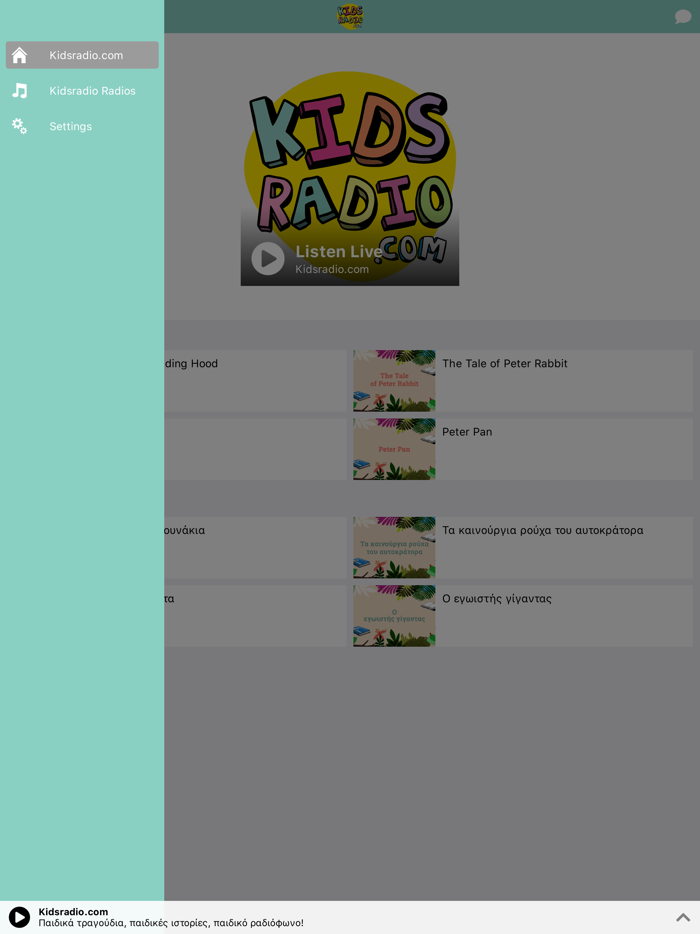Viewport: 700px width, 934px height.
Task: Play the Listen Live stream button
Action: click(267, 259)
